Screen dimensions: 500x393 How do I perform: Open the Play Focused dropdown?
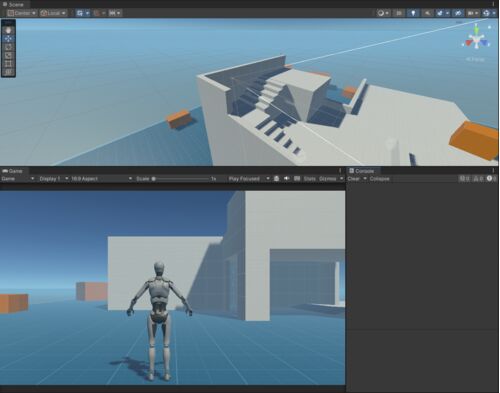point(249,179)
